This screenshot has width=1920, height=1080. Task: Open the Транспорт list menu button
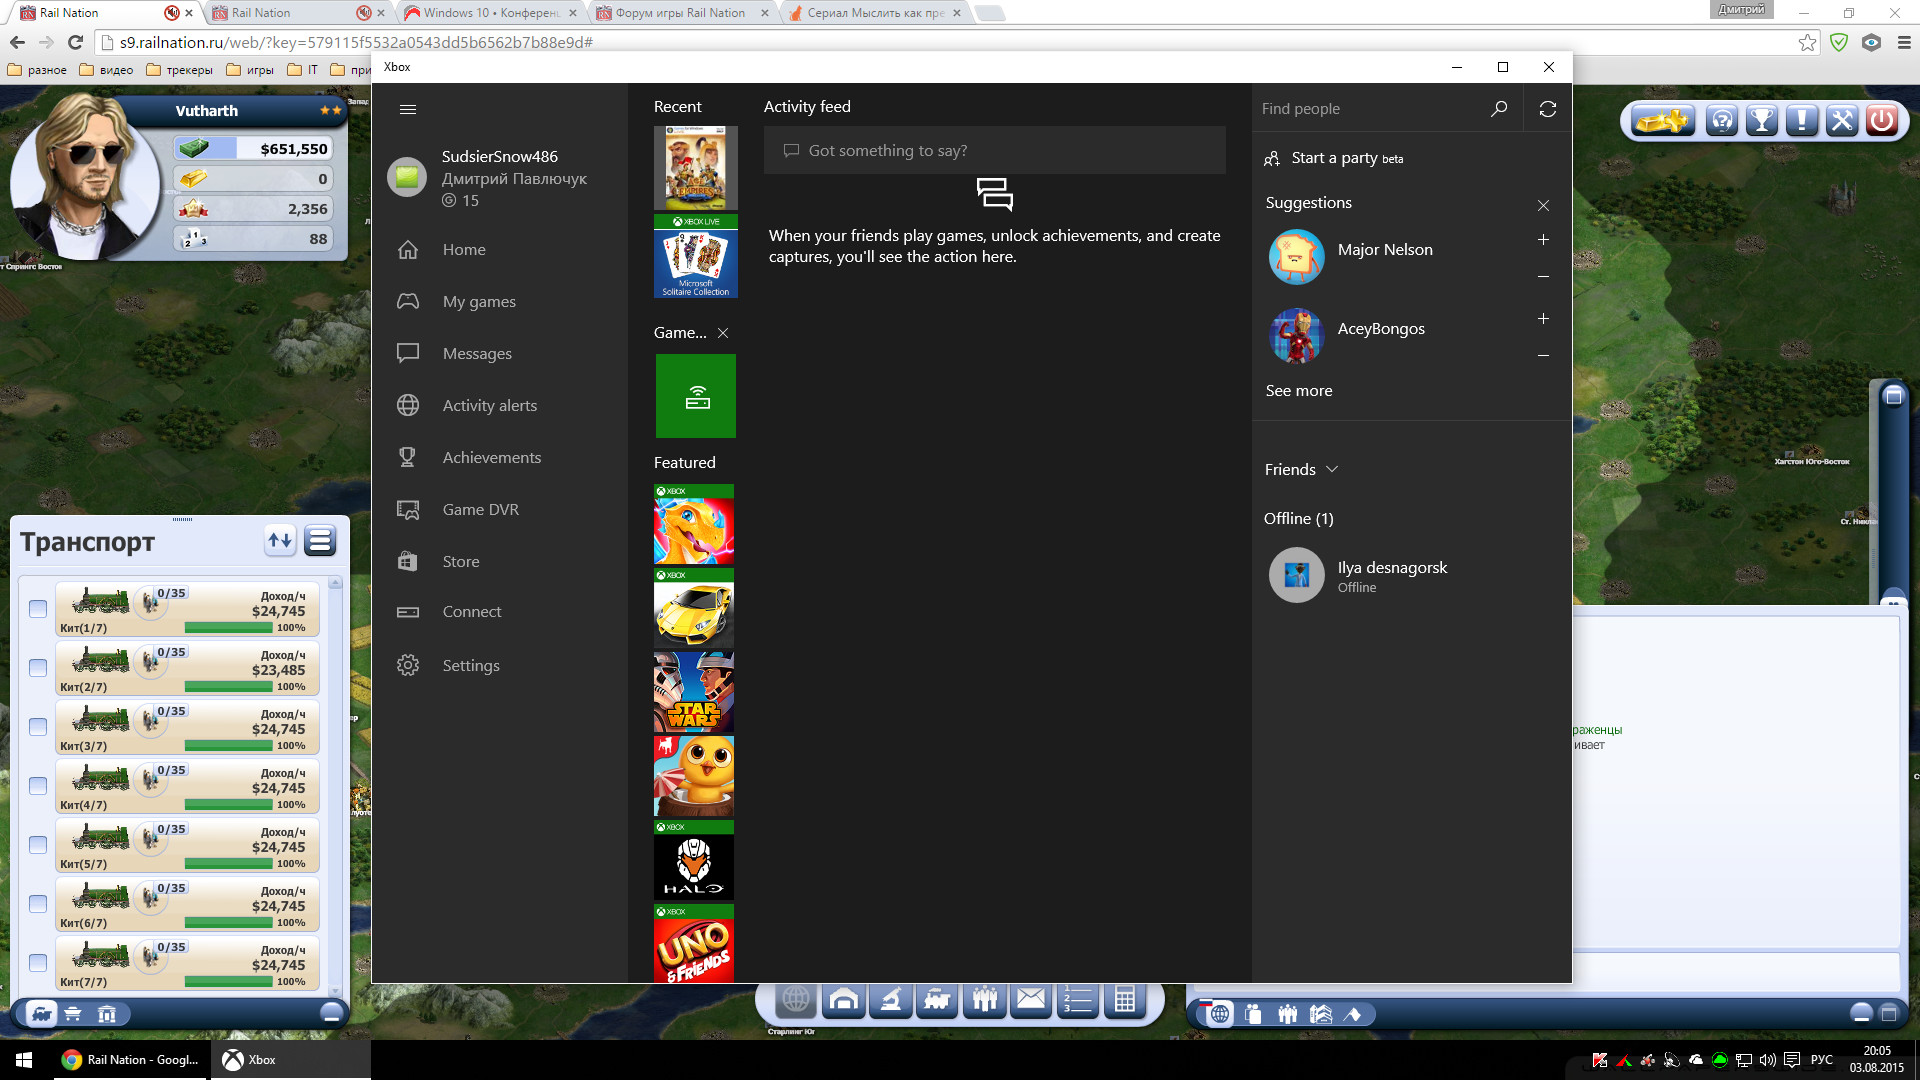(320, 541)
